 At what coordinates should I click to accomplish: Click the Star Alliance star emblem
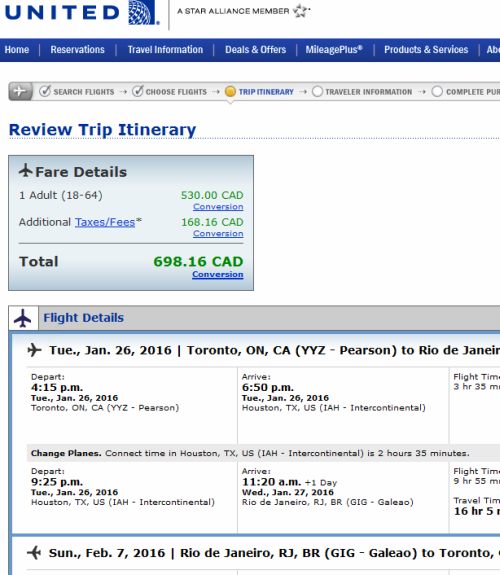[301, 11]
